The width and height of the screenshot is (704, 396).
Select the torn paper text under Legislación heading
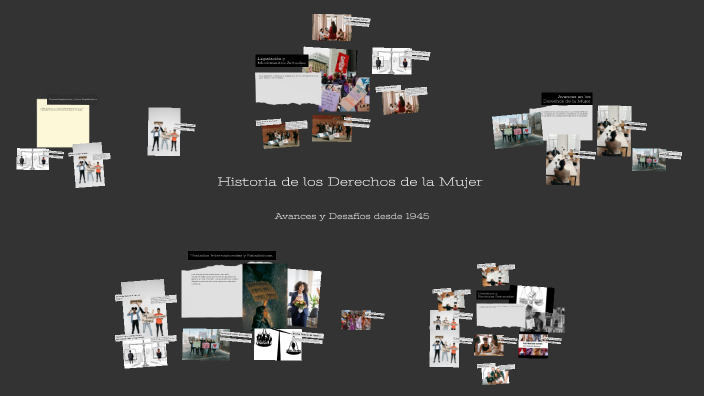coord(288,88)
